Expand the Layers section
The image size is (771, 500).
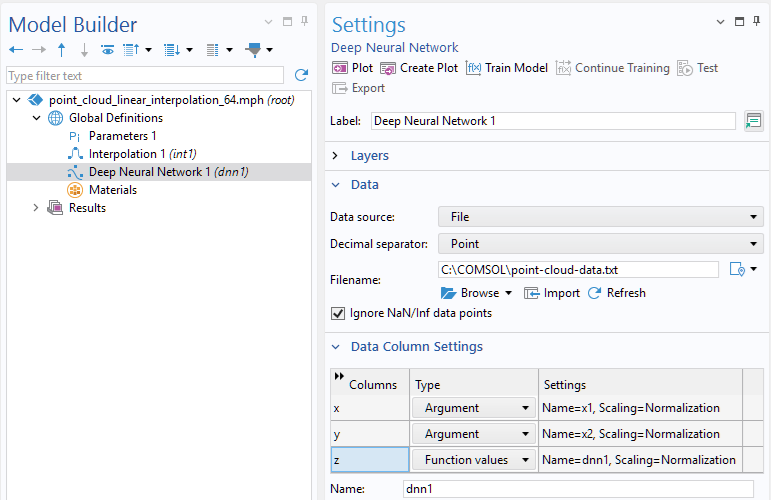[x=335, y=156]
